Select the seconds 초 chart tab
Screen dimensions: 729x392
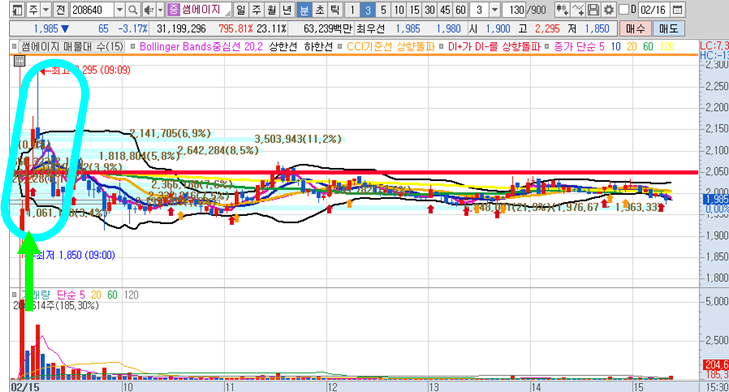click(x=320, y=9)
